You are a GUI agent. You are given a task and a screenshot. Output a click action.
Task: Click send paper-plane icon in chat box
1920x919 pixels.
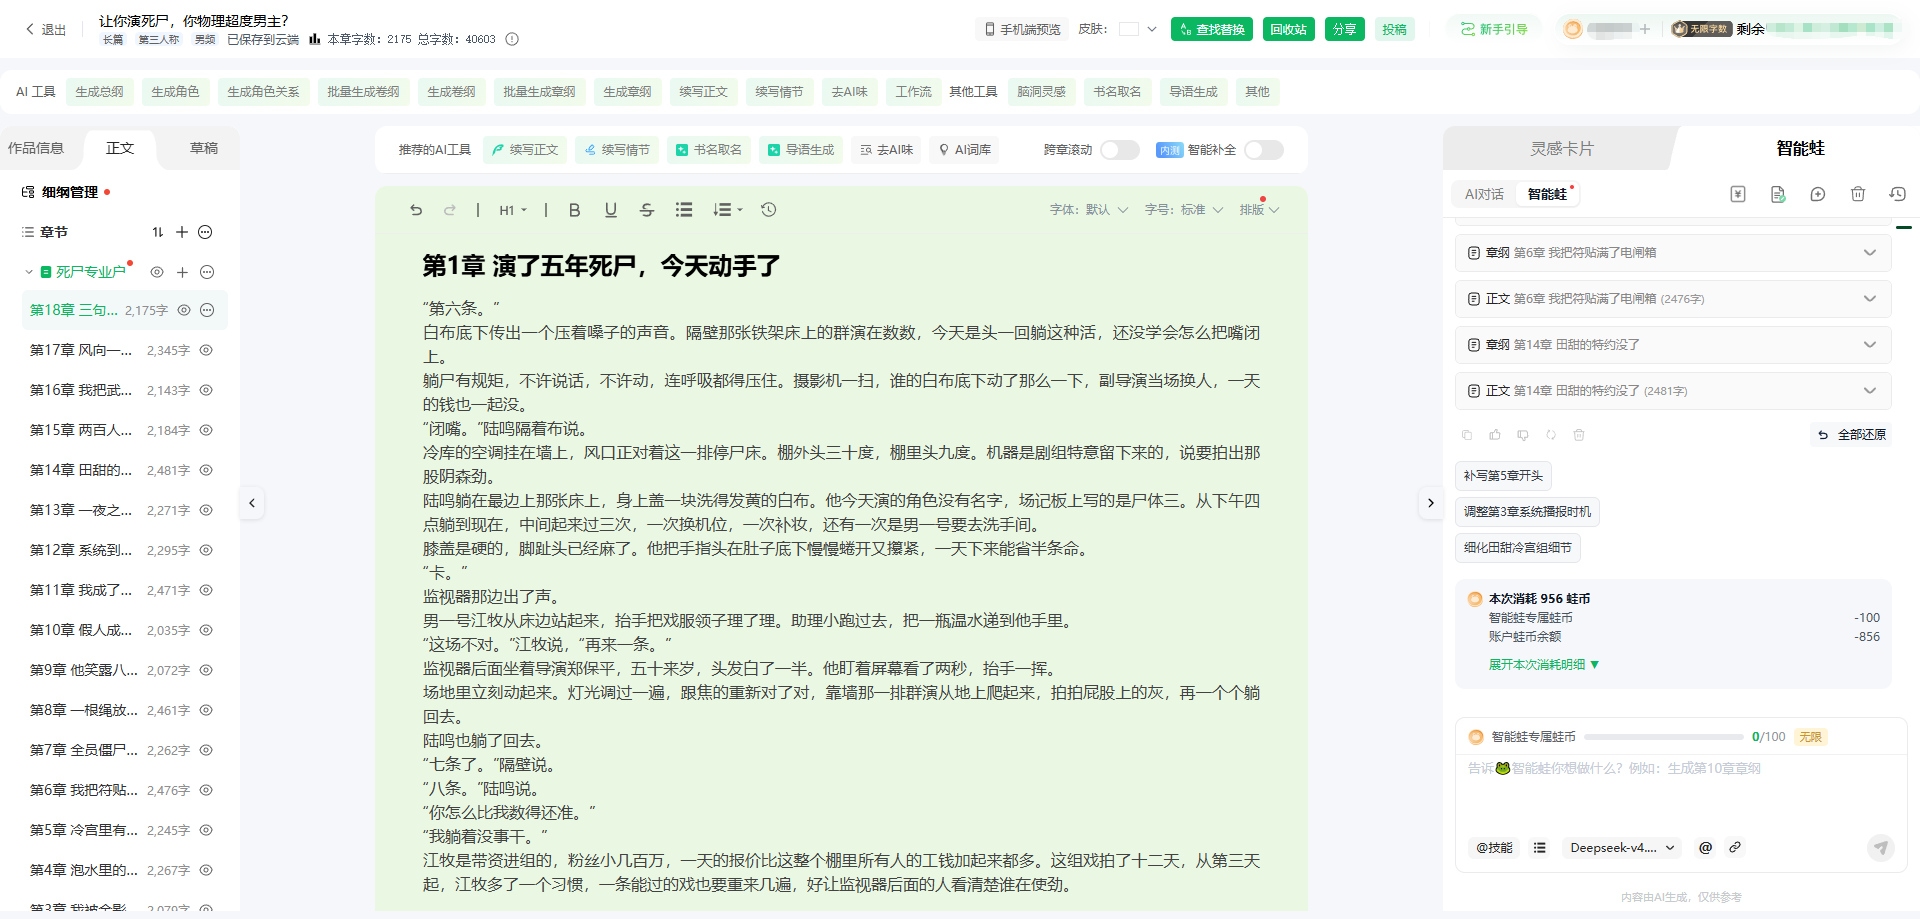tap(1881, 848)
